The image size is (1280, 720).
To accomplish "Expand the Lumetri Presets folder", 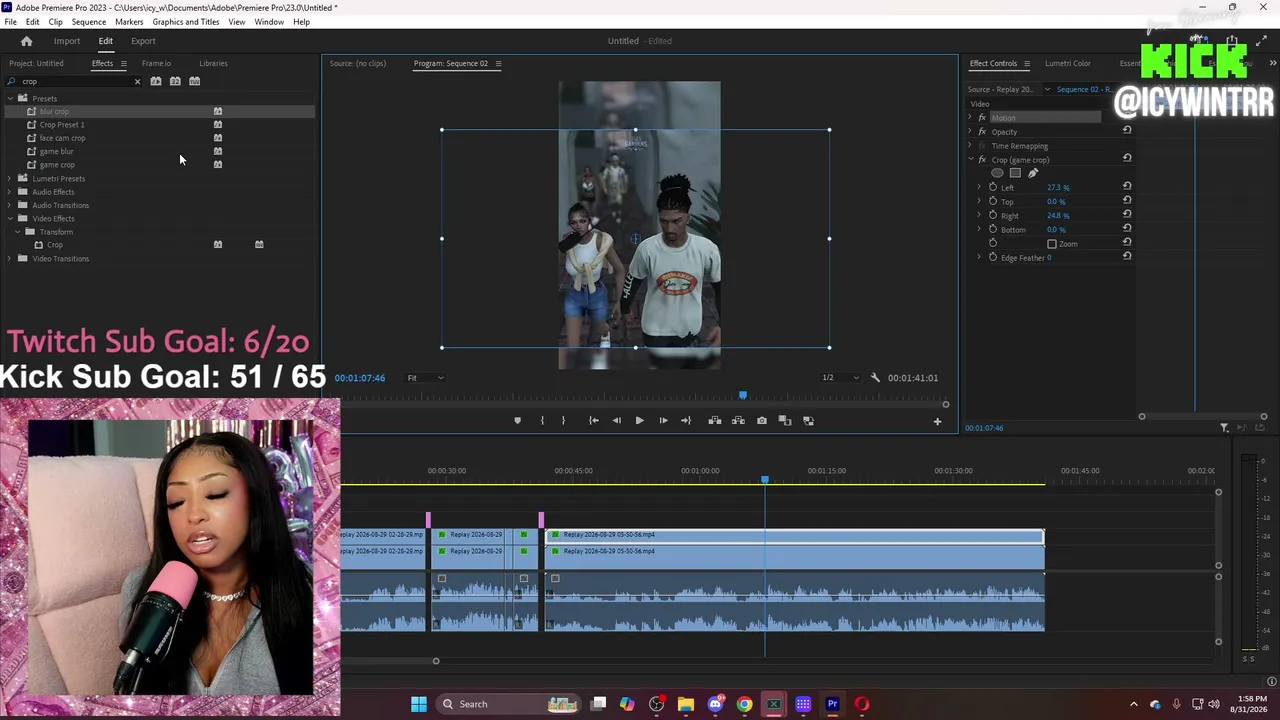I will [x=10, y=178].
